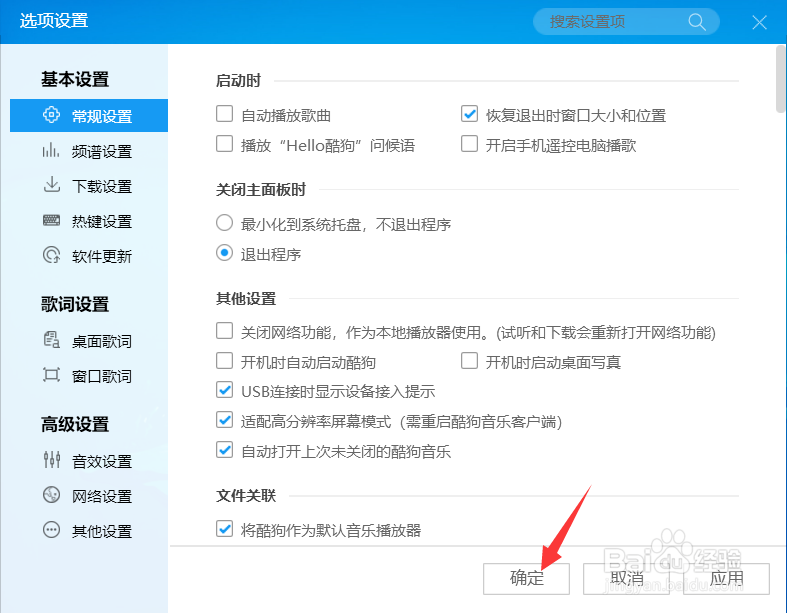Click the globe icon beside 网络设置
Screen dimensions: 787x613
[51, 495]
